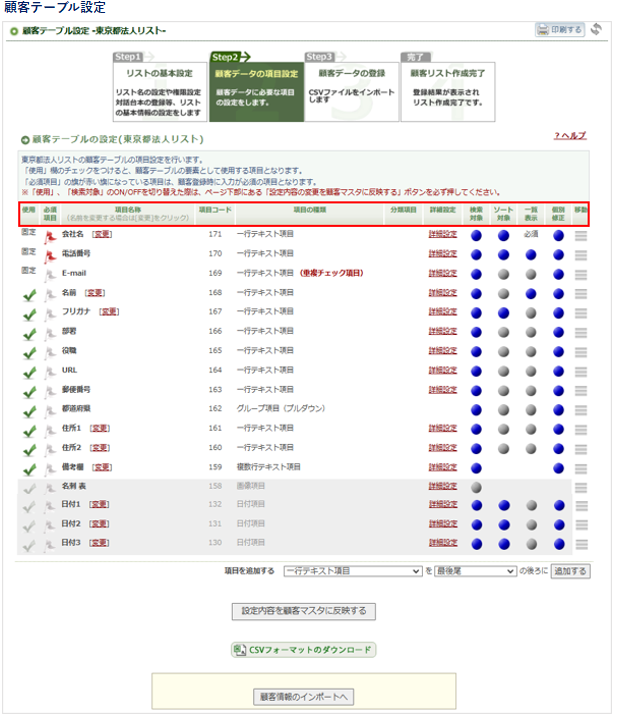The image size is (618, 717).
Task: Open 詳細設定 link for 会社名
Action: 443,234
